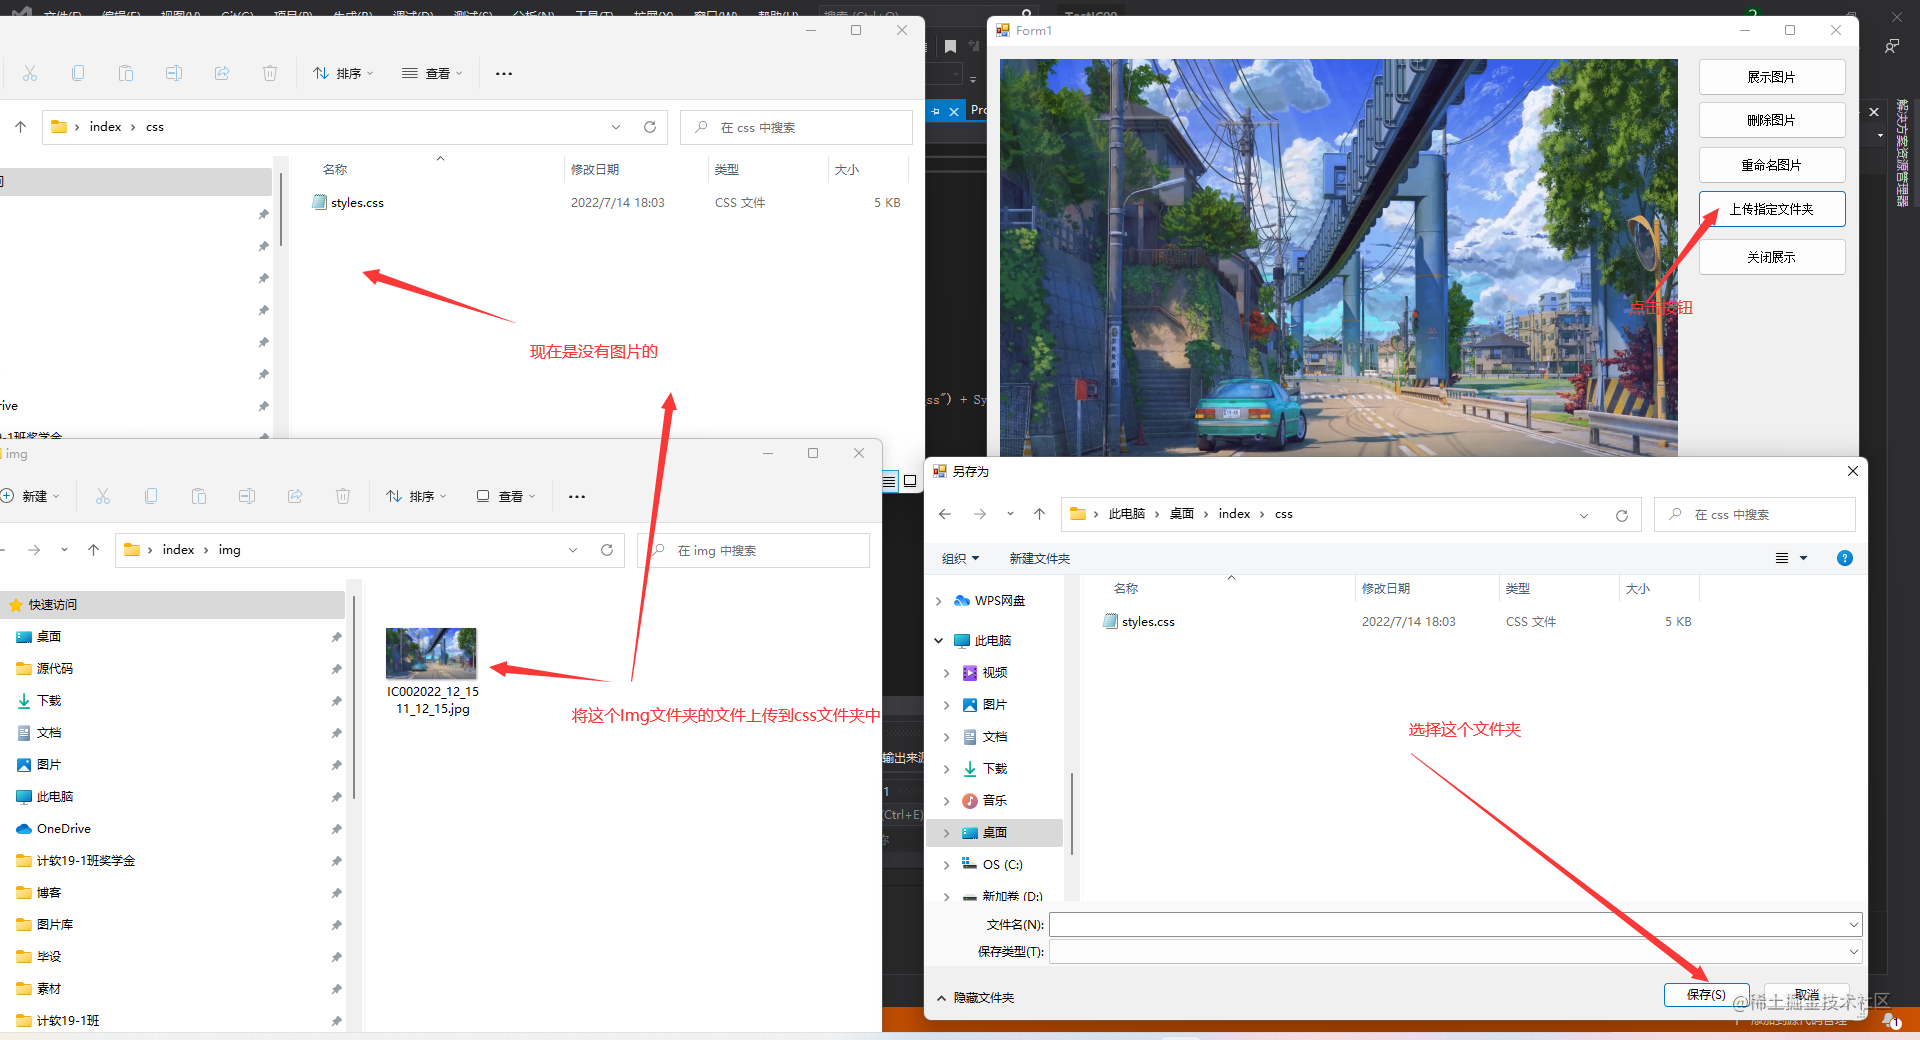The width and height of the screenshot is (1920, 1040).
Task: Expand address history dropdown in css explorer
Action: [x=616, y=127]
